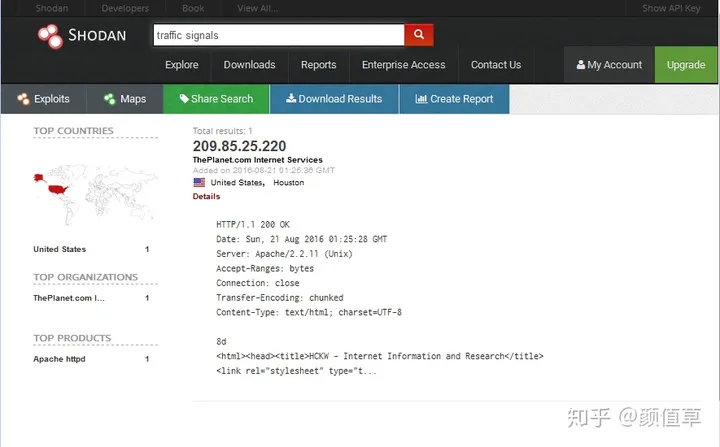
Task: Click the Share Search button
Action: tap(216, 99)
